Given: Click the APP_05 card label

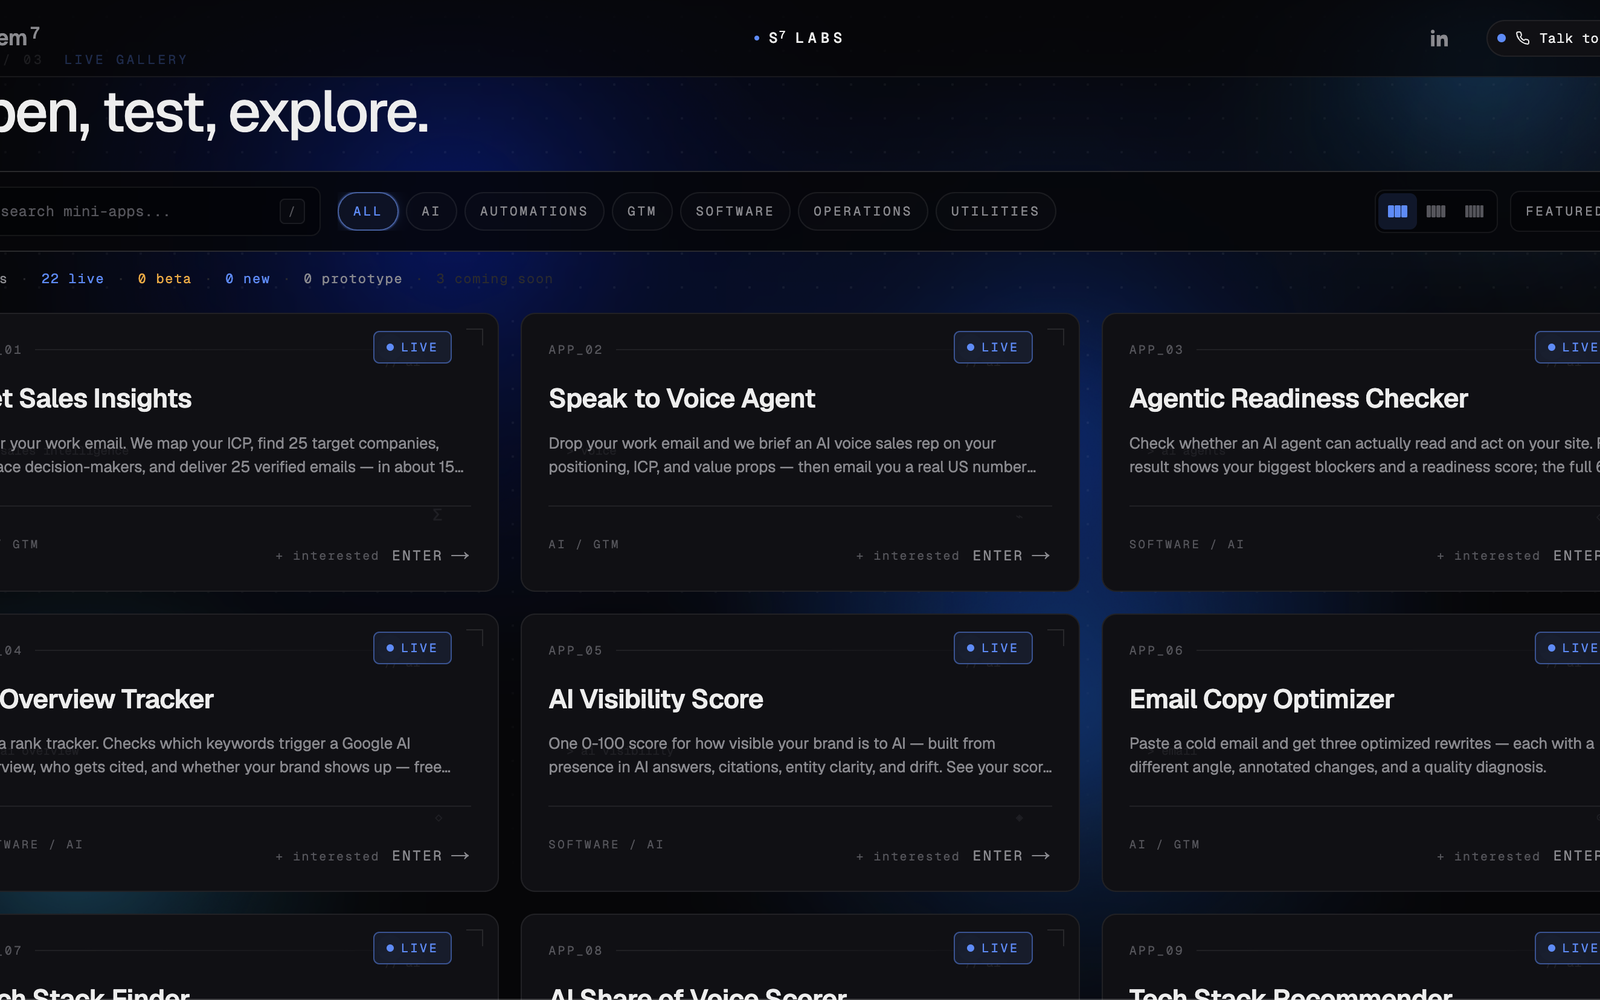Looking at the screenshot, I should 575,651.
